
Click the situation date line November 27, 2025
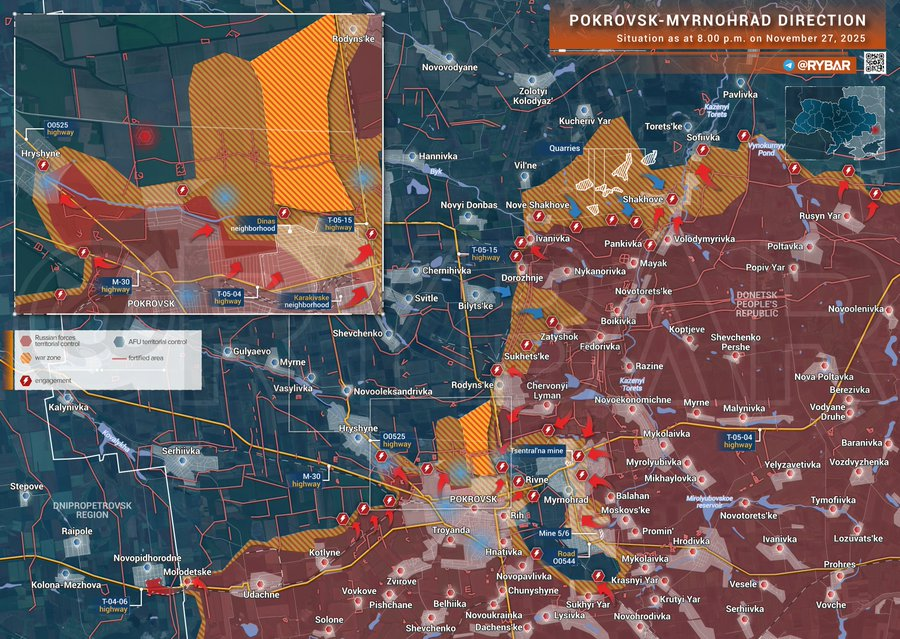click(741, 39)
